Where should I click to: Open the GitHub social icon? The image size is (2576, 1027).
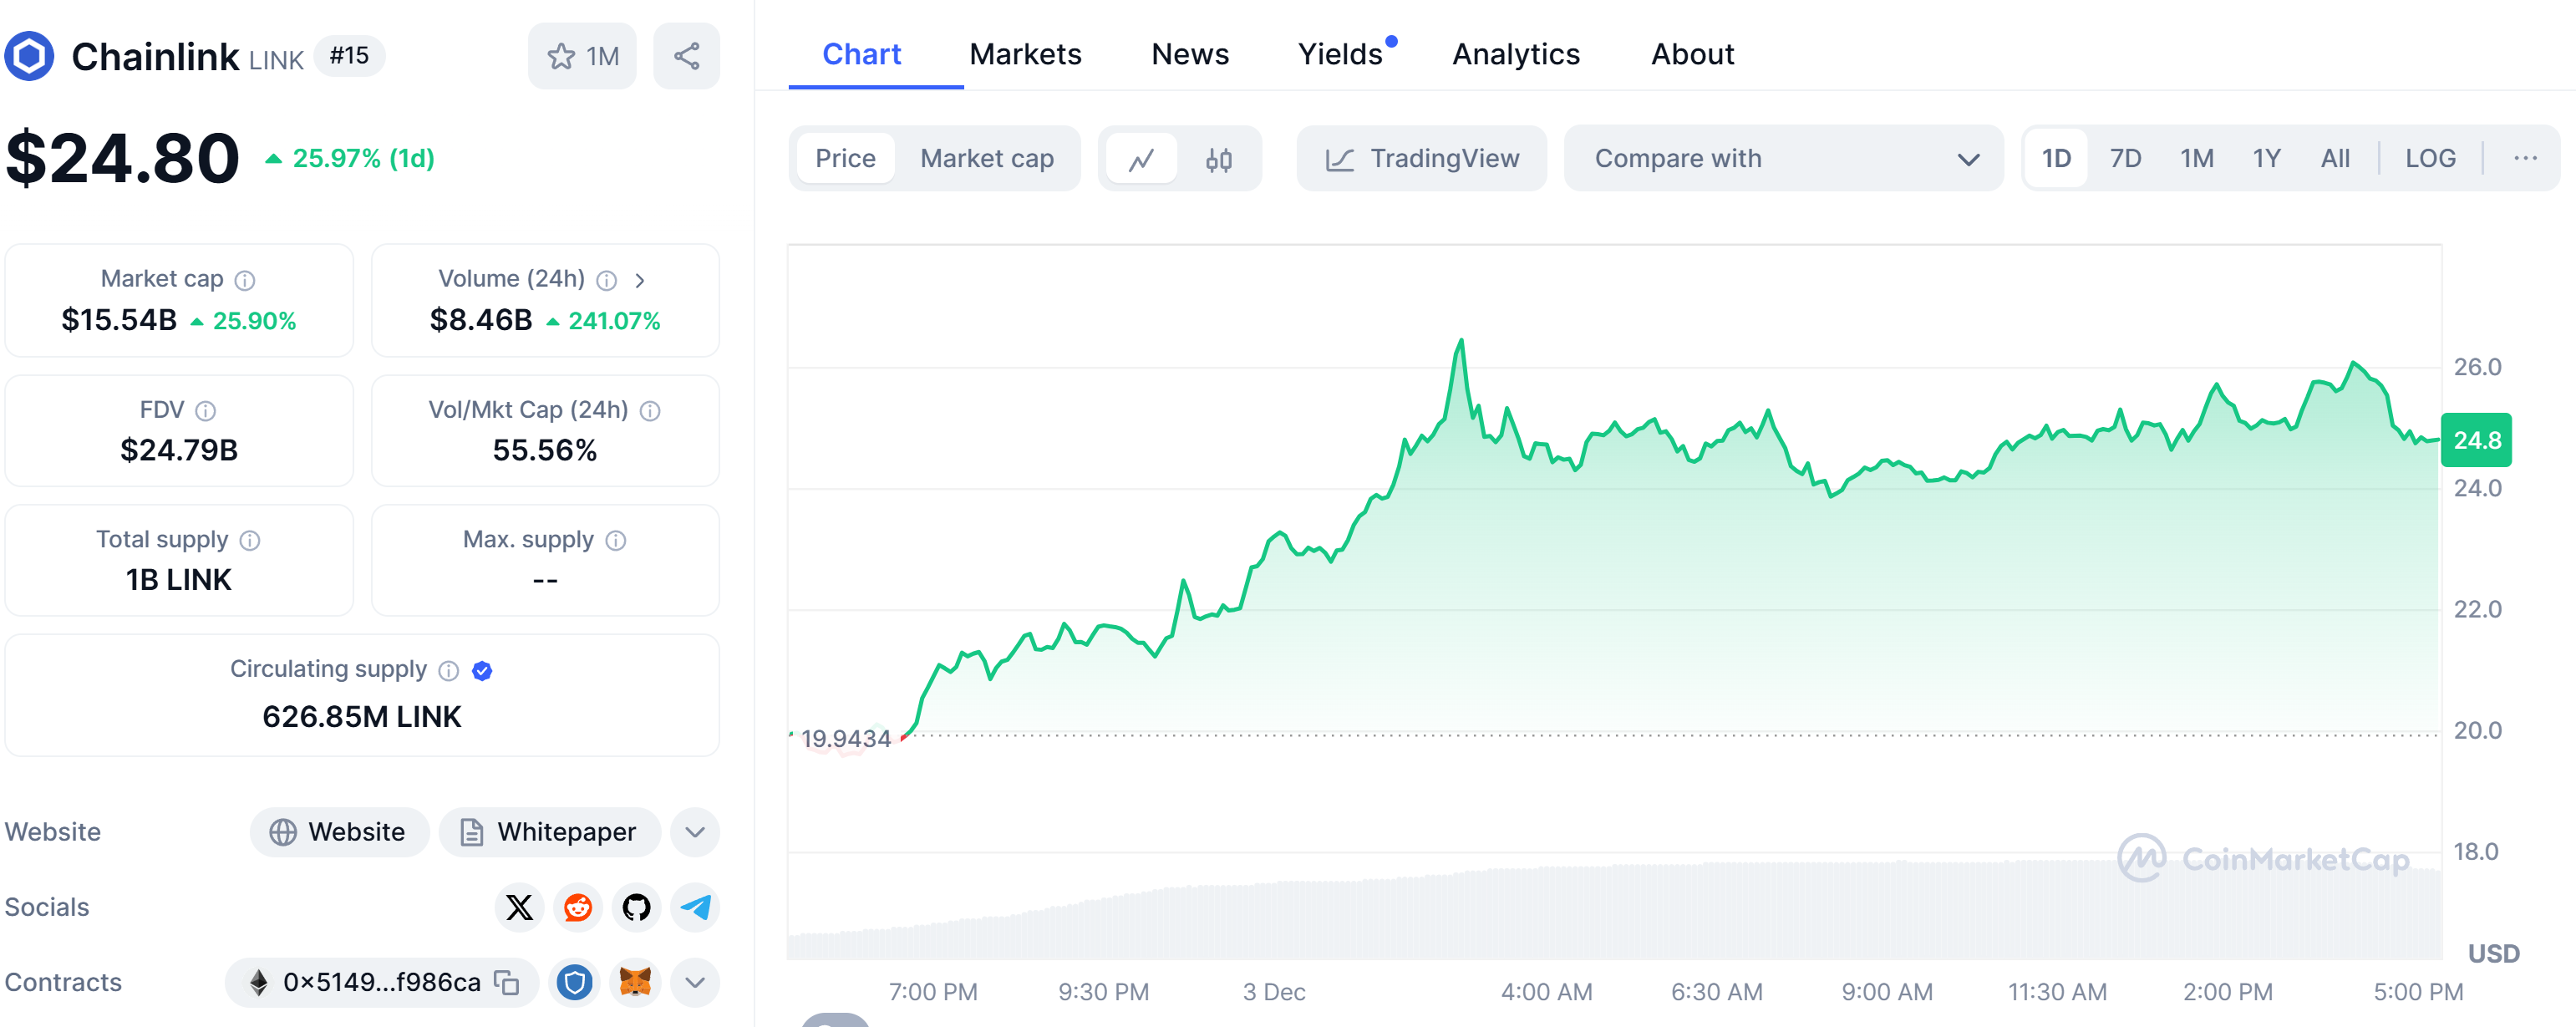tap(636, 907)
